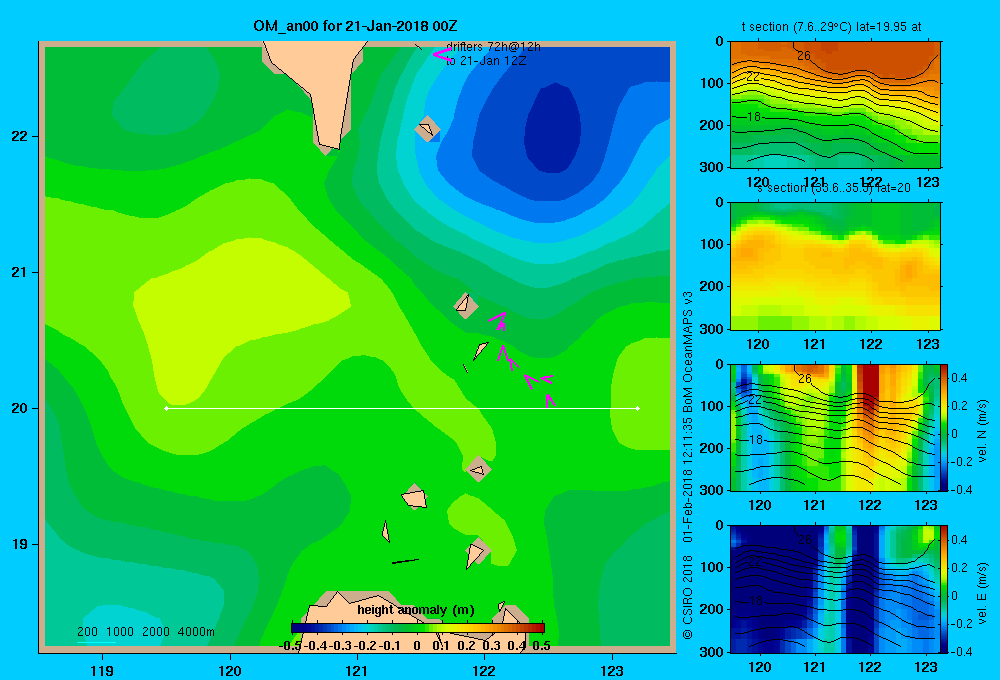This screenshot has width=1000, height=680.
Task: Click the vel. N color scale bar
Action: 945,427
